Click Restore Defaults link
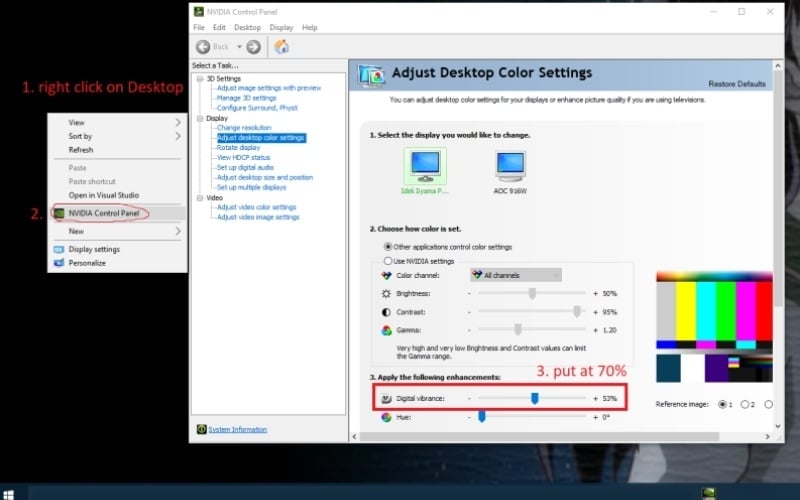This screenshot has width=800, height=500. point(736,84)
